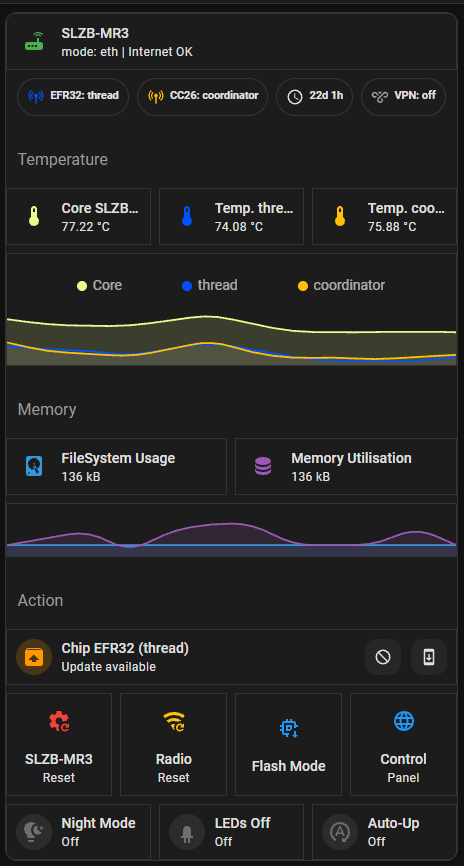Click the 22d 1h uptime chip
464x866 pixels.
[314, 97]
